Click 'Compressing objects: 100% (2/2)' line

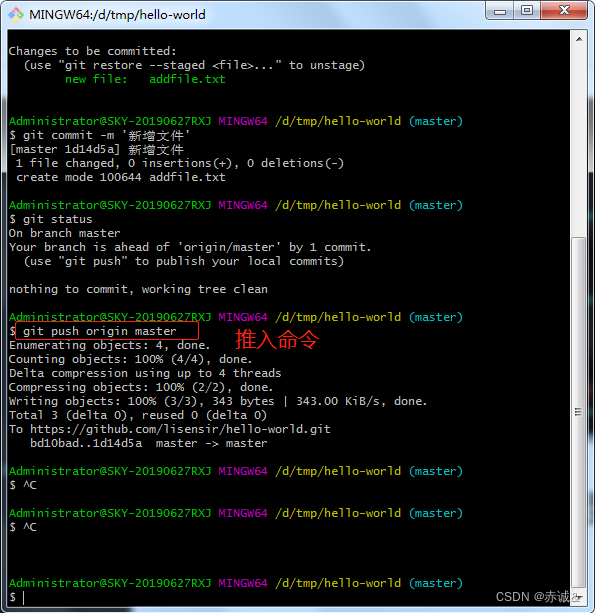141,387
